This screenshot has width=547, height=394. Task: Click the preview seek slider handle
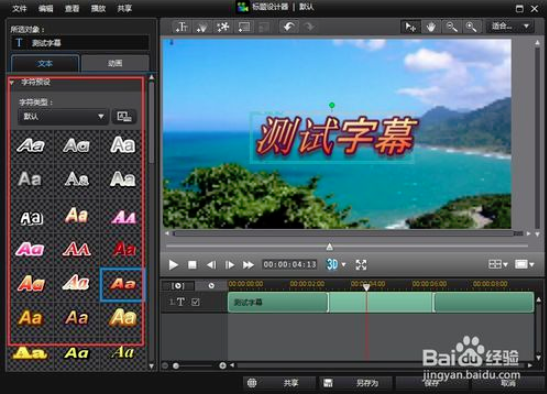pyautogui.click(x=329, y=247)
